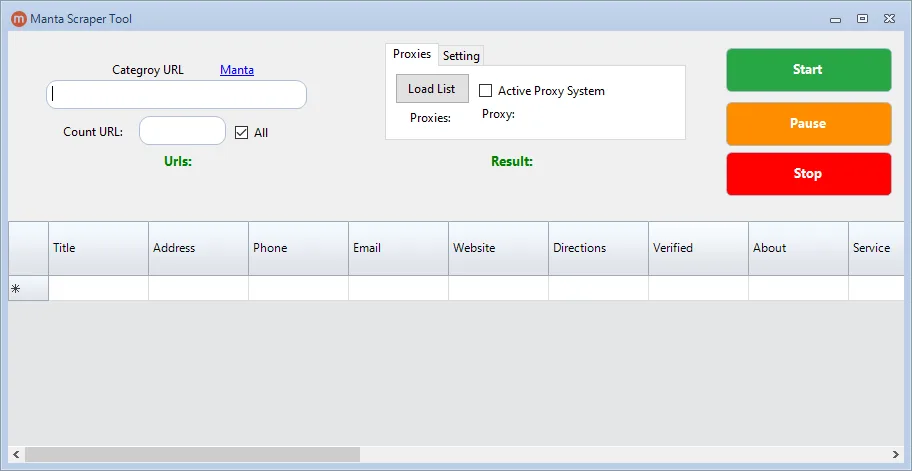The height and width of the screenshot is (471, 912).
Task: Click the green Start button
Action: click(x=808, y=70)
